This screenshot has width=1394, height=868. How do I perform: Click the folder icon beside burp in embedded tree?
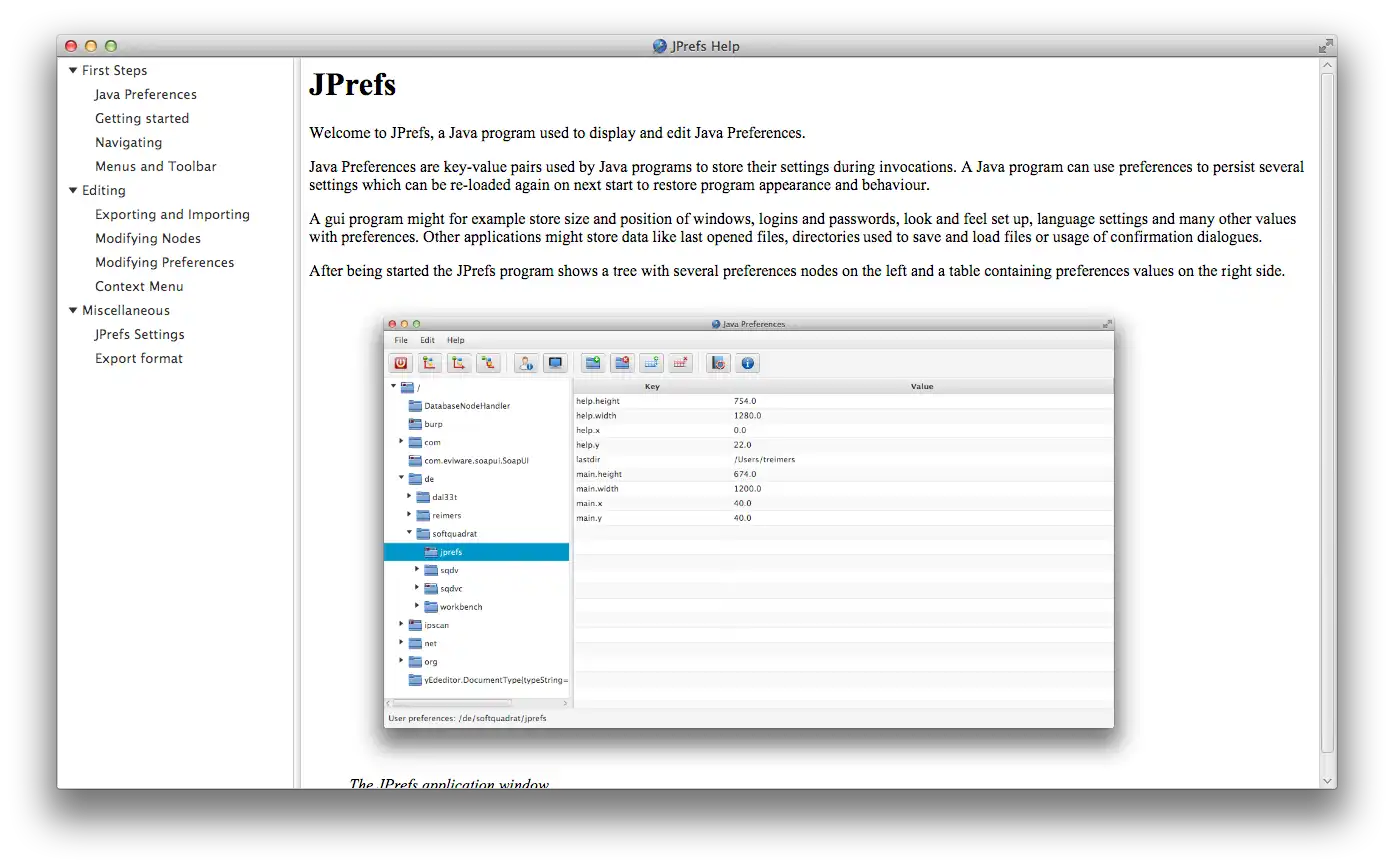pyautogui.click(x=415, y=424)
